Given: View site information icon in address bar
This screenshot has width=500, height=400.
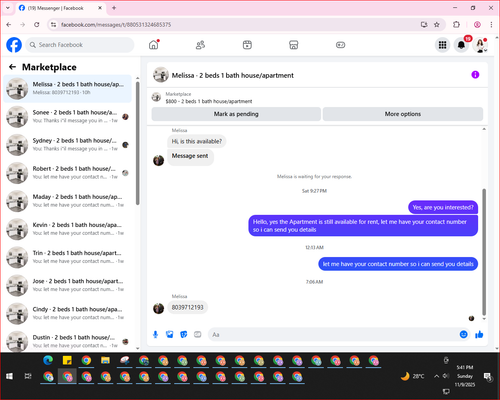Looking at the screenshot, I should tap(53, 24).
